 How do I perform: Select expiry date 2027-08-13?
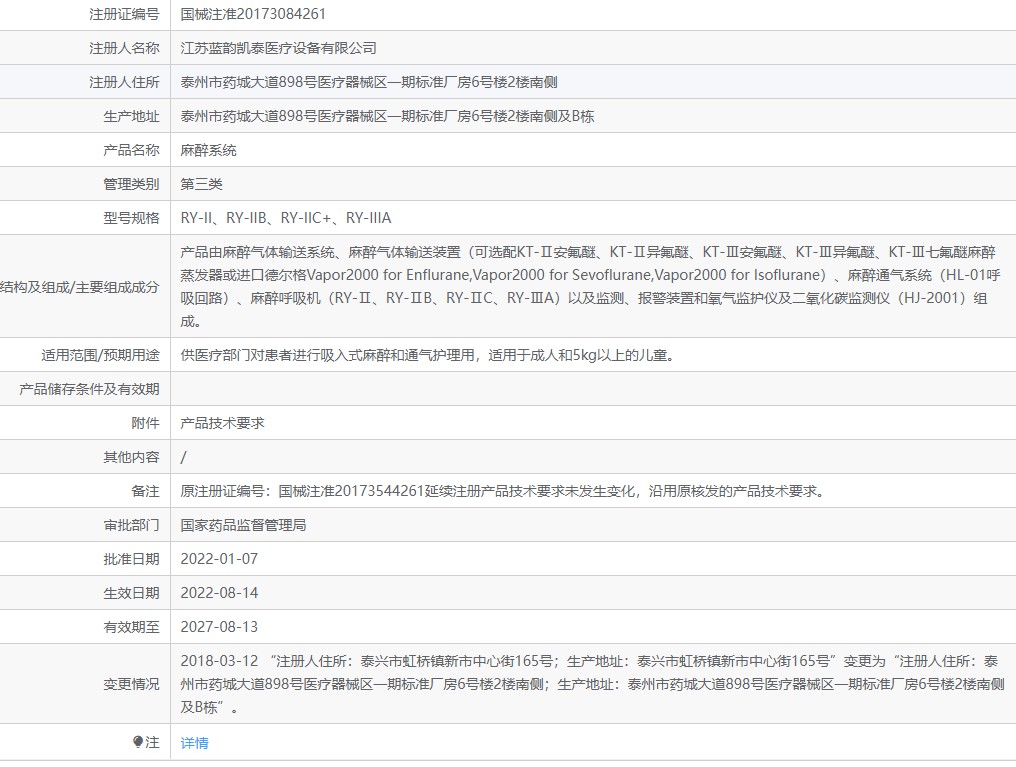tap(219, 627)
